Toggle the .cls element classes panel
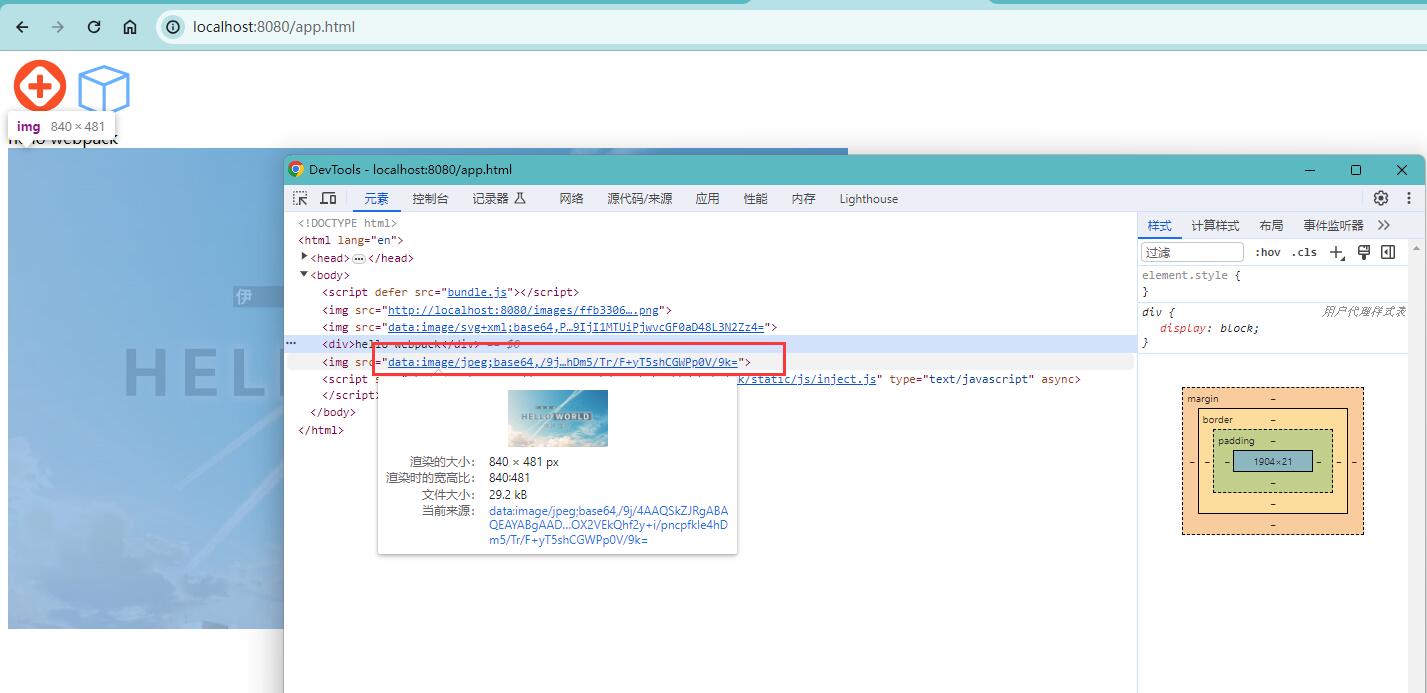Viewport: 1427px width, 693px height. pos(1304,252)
